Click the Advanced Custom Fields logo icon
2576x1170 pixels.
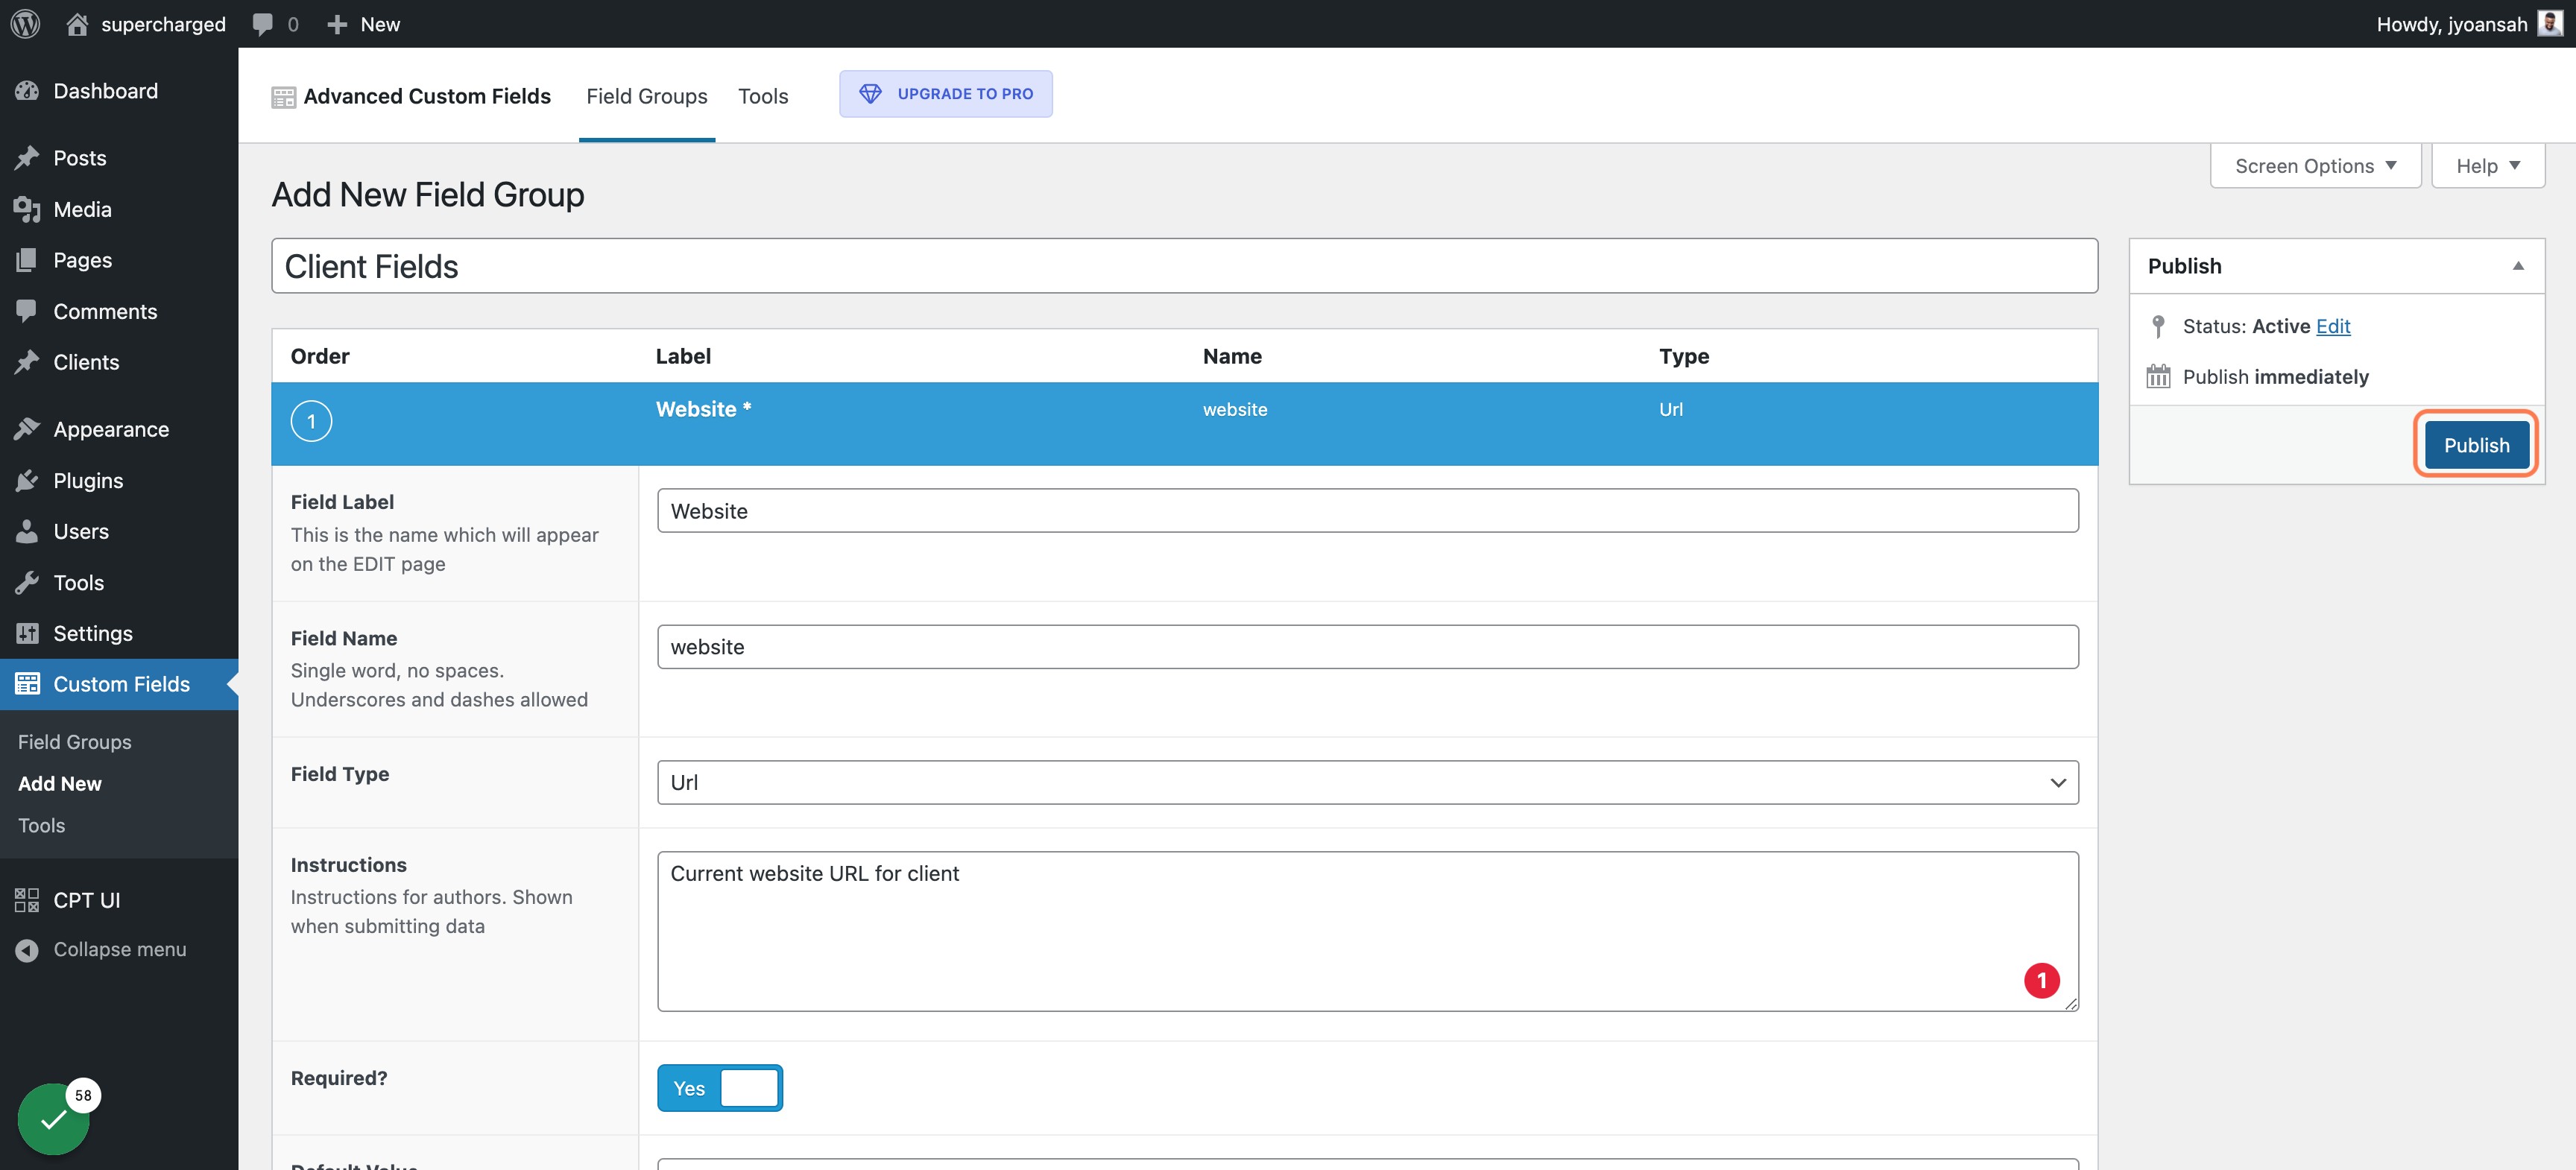click(x=284, y=97)
